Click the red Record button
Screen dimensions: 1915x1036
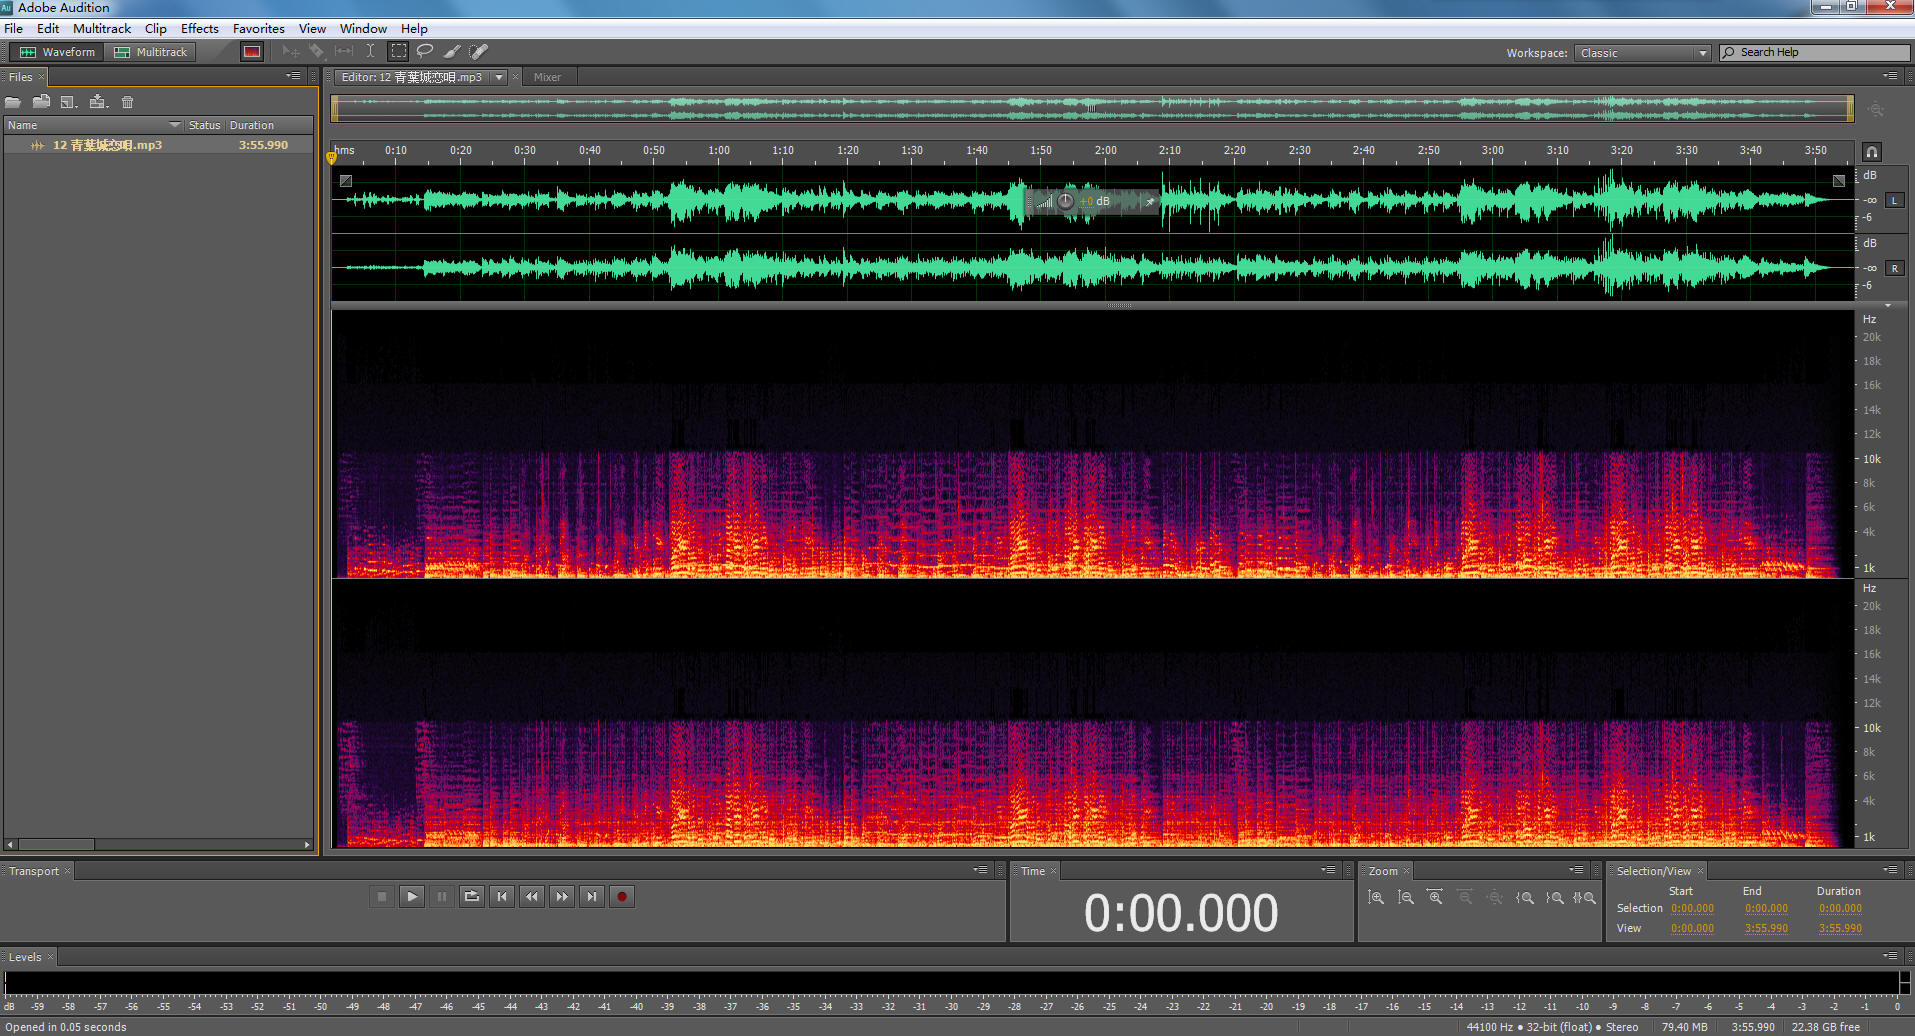pos(622,897)
